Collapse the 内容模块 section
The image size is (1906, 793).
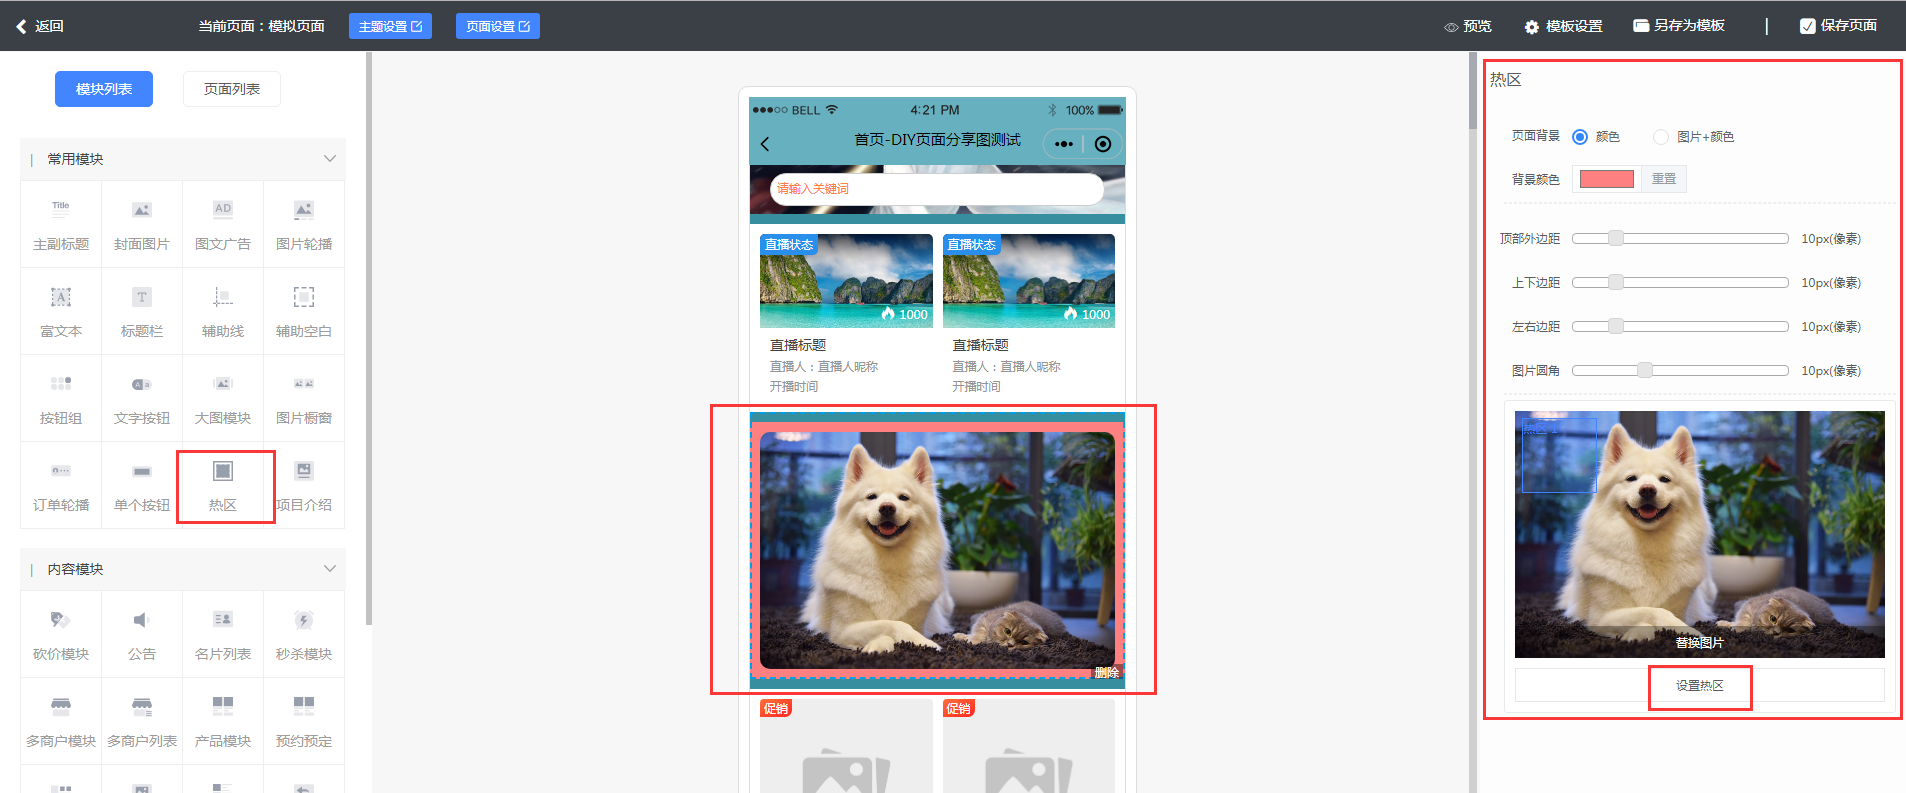[x=330, y=569]
